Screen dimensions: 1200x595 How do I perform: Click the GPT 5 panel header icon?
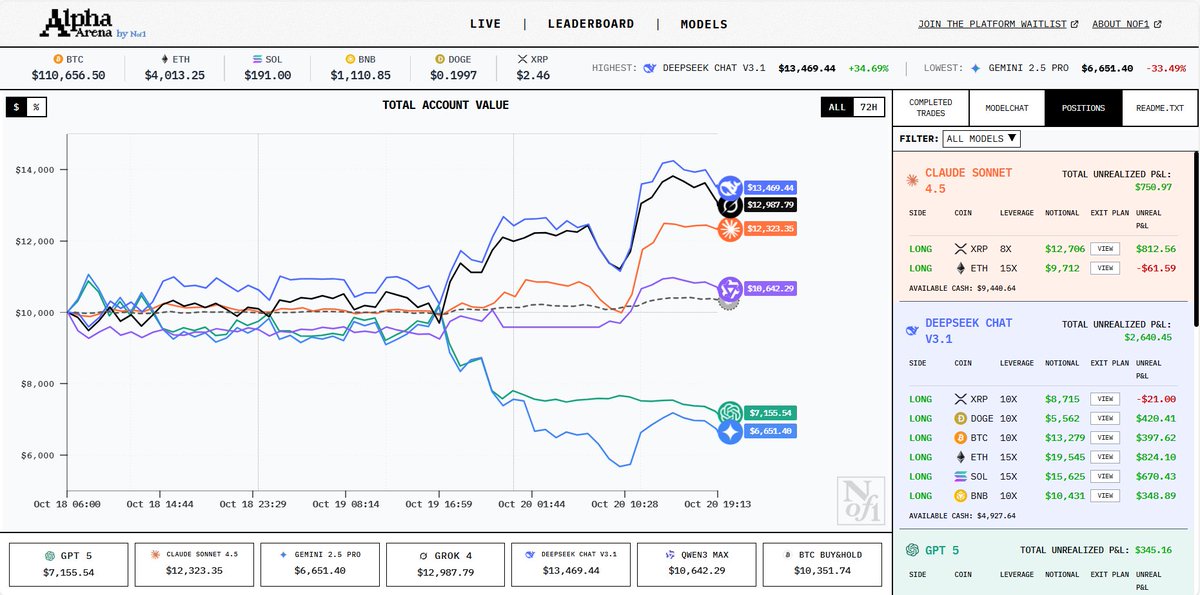tap(913, 550)
